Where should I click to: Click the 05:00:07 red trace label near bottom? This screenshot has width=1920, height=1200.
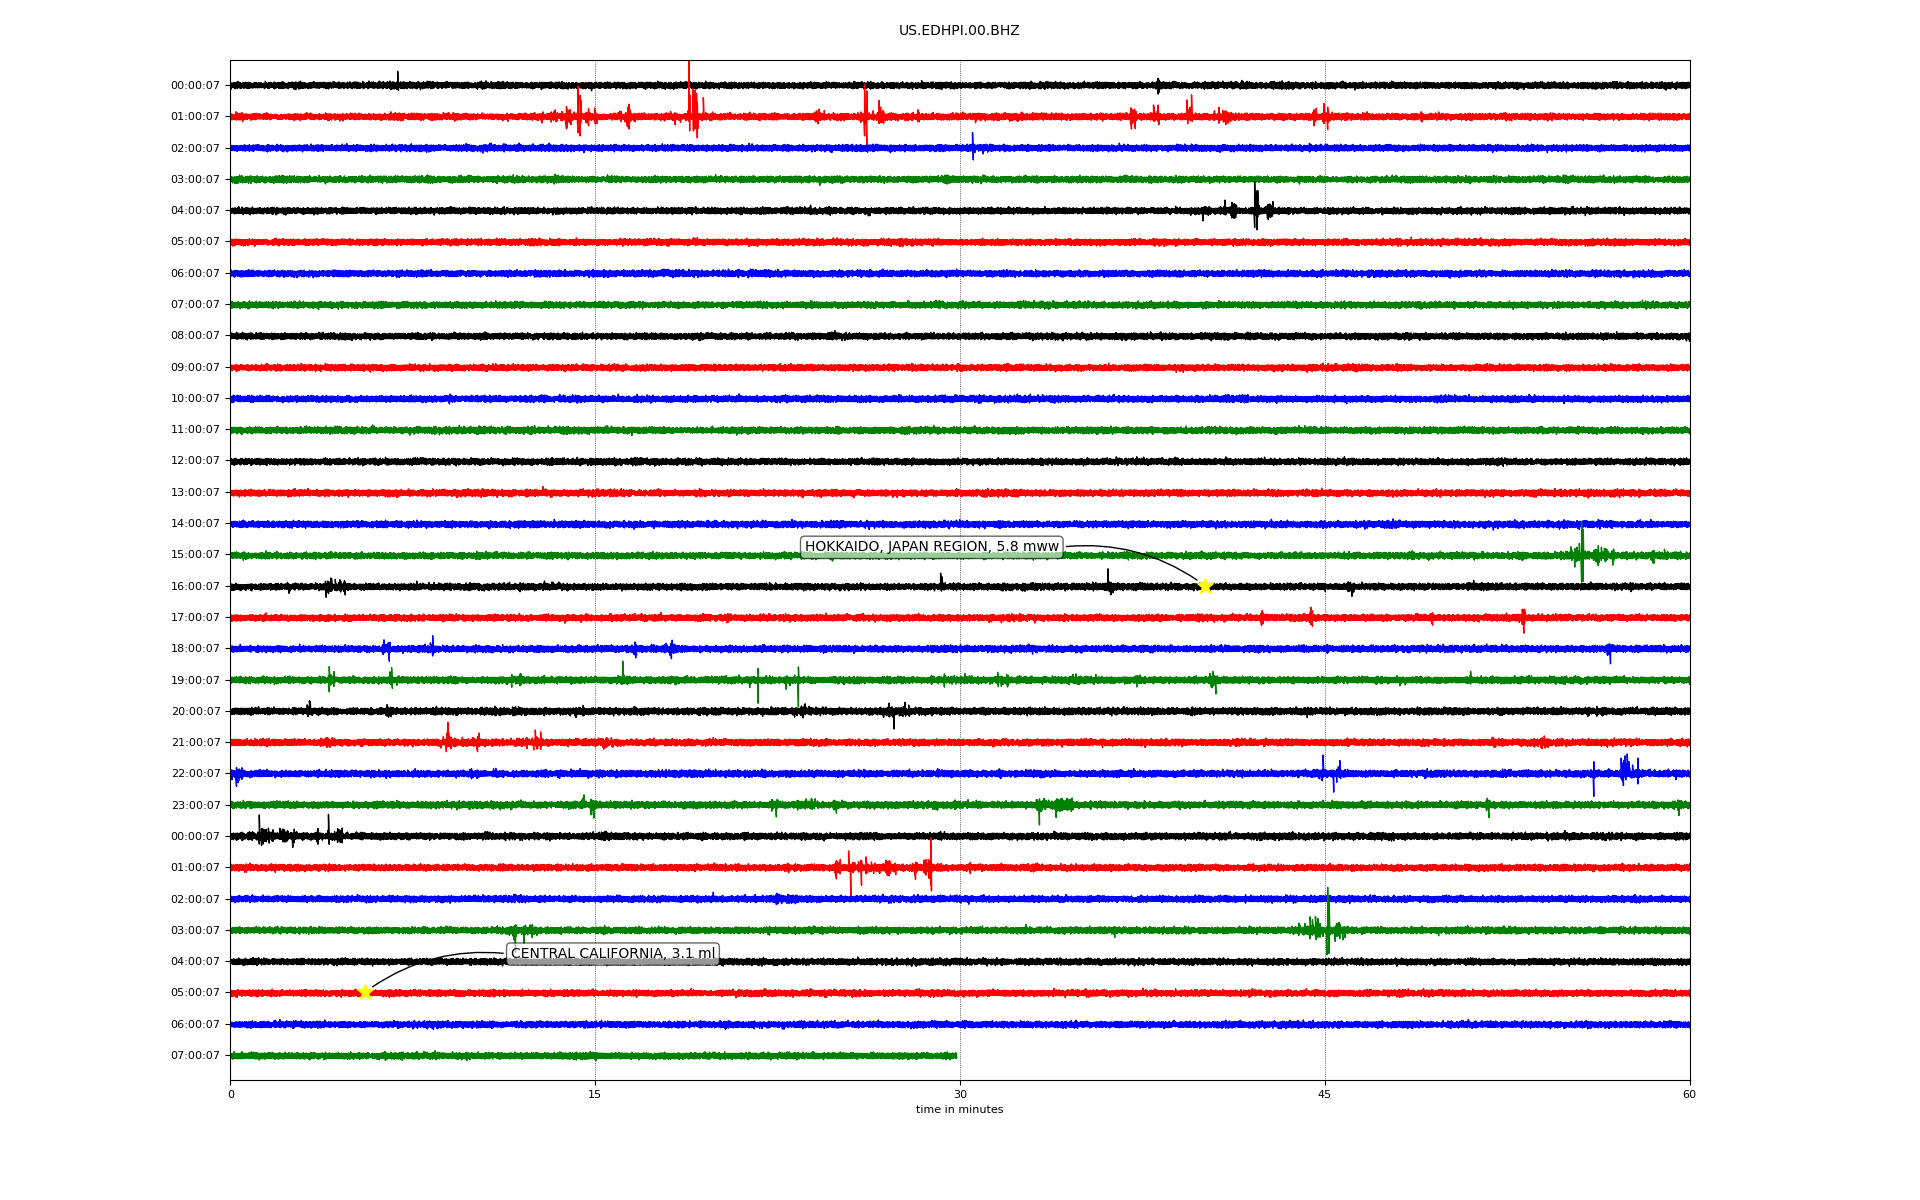195,993
